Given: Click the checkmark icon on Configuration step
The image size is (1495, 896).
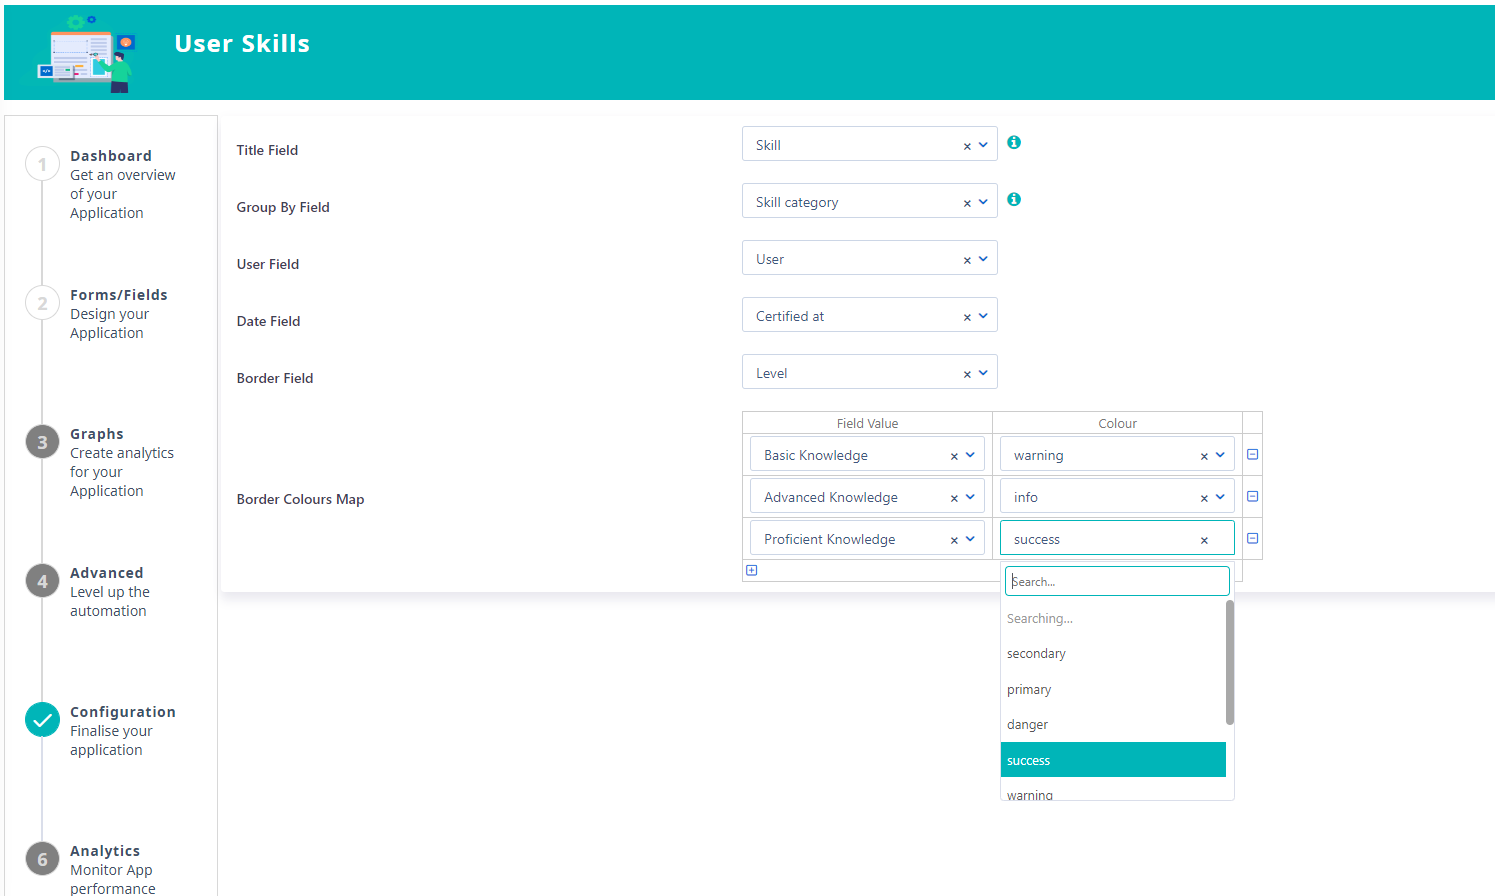Looking at the screenshot, I should coord(42,719).
